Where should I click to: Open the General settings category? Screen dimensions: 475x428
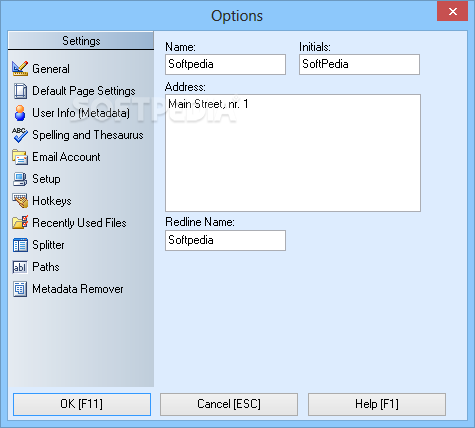point(51,69)
